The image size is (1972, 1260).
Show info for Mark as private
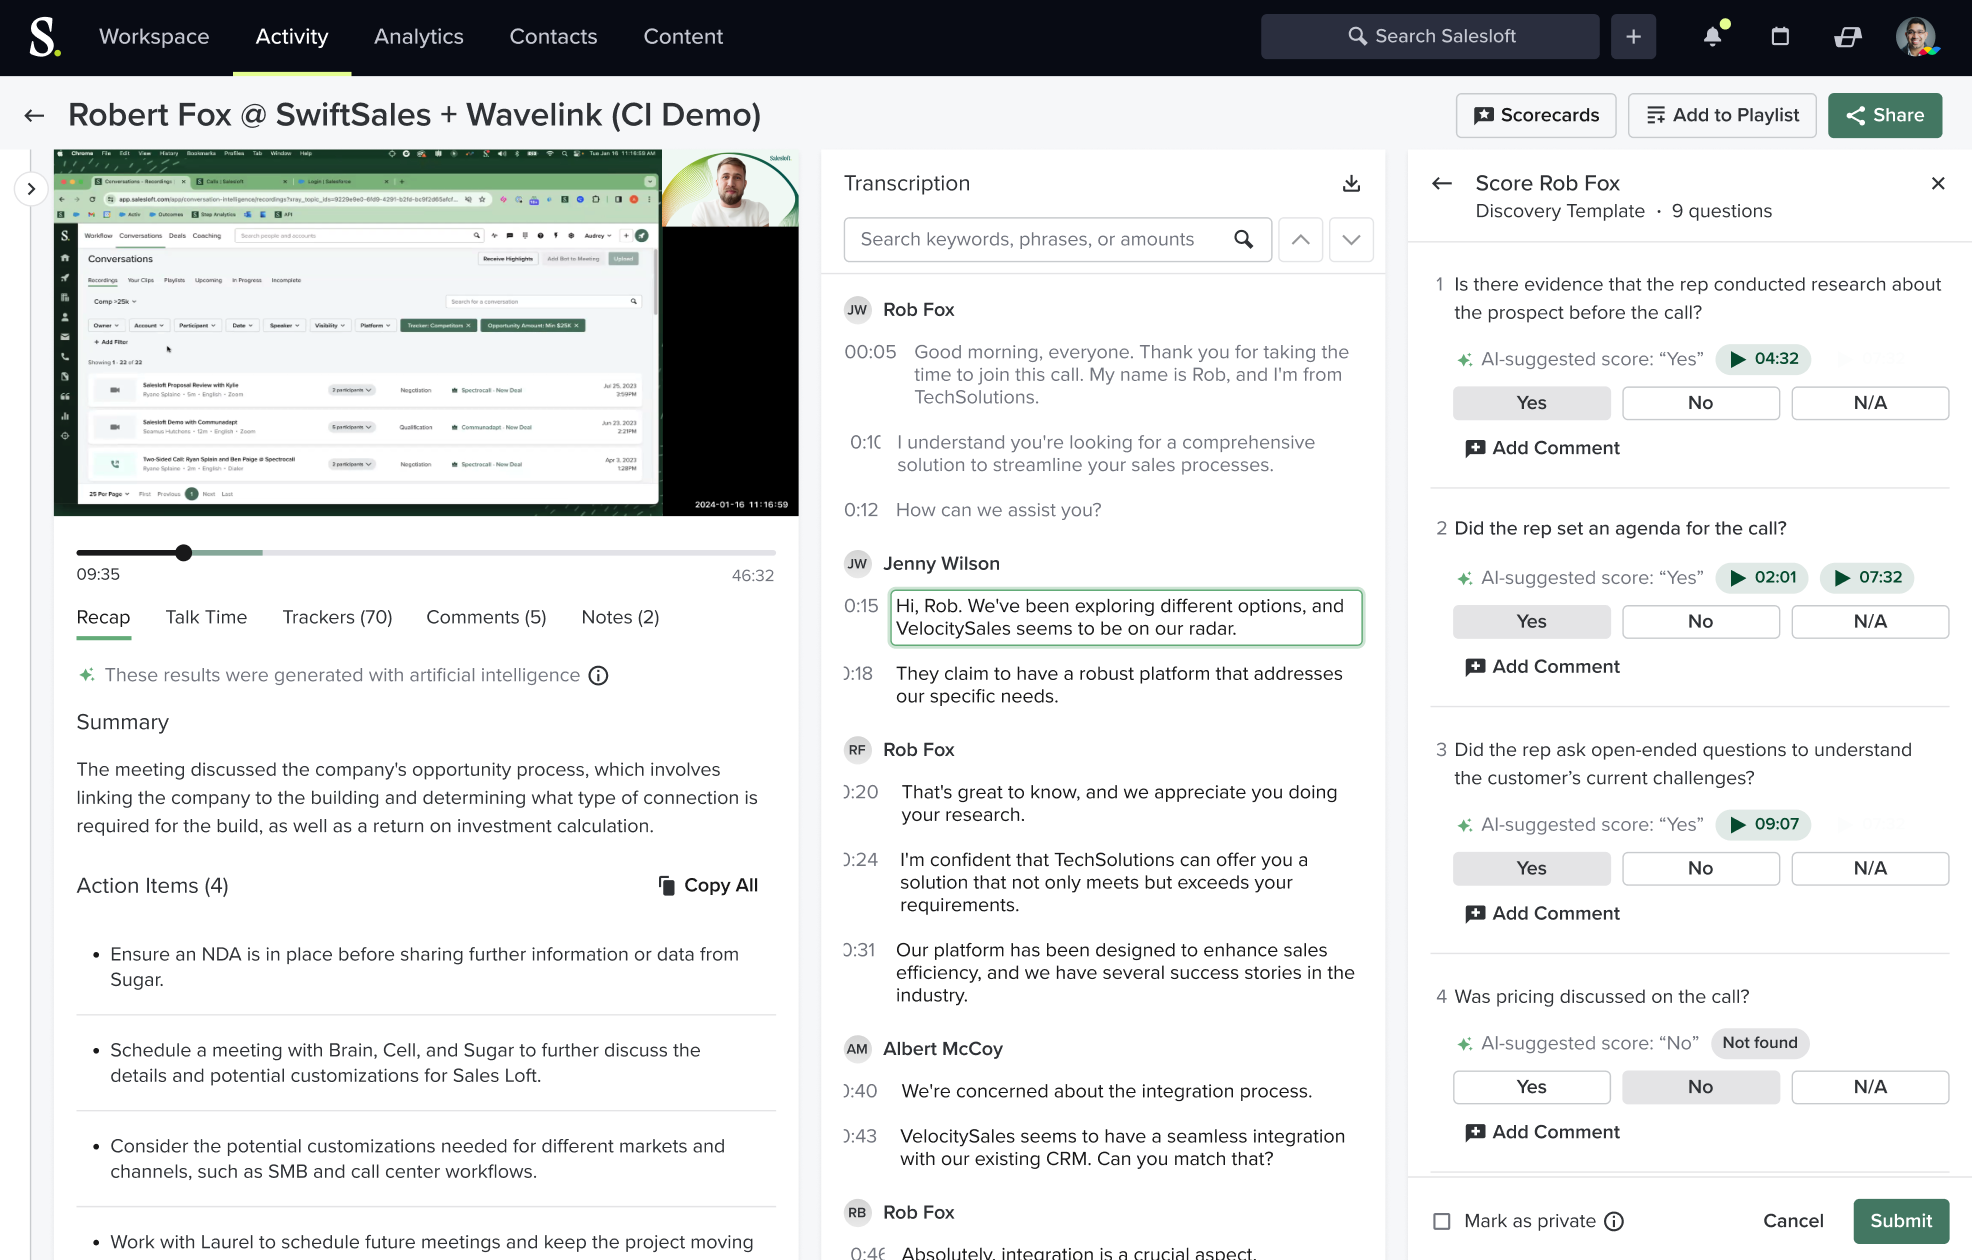tap(1614, 1221)
